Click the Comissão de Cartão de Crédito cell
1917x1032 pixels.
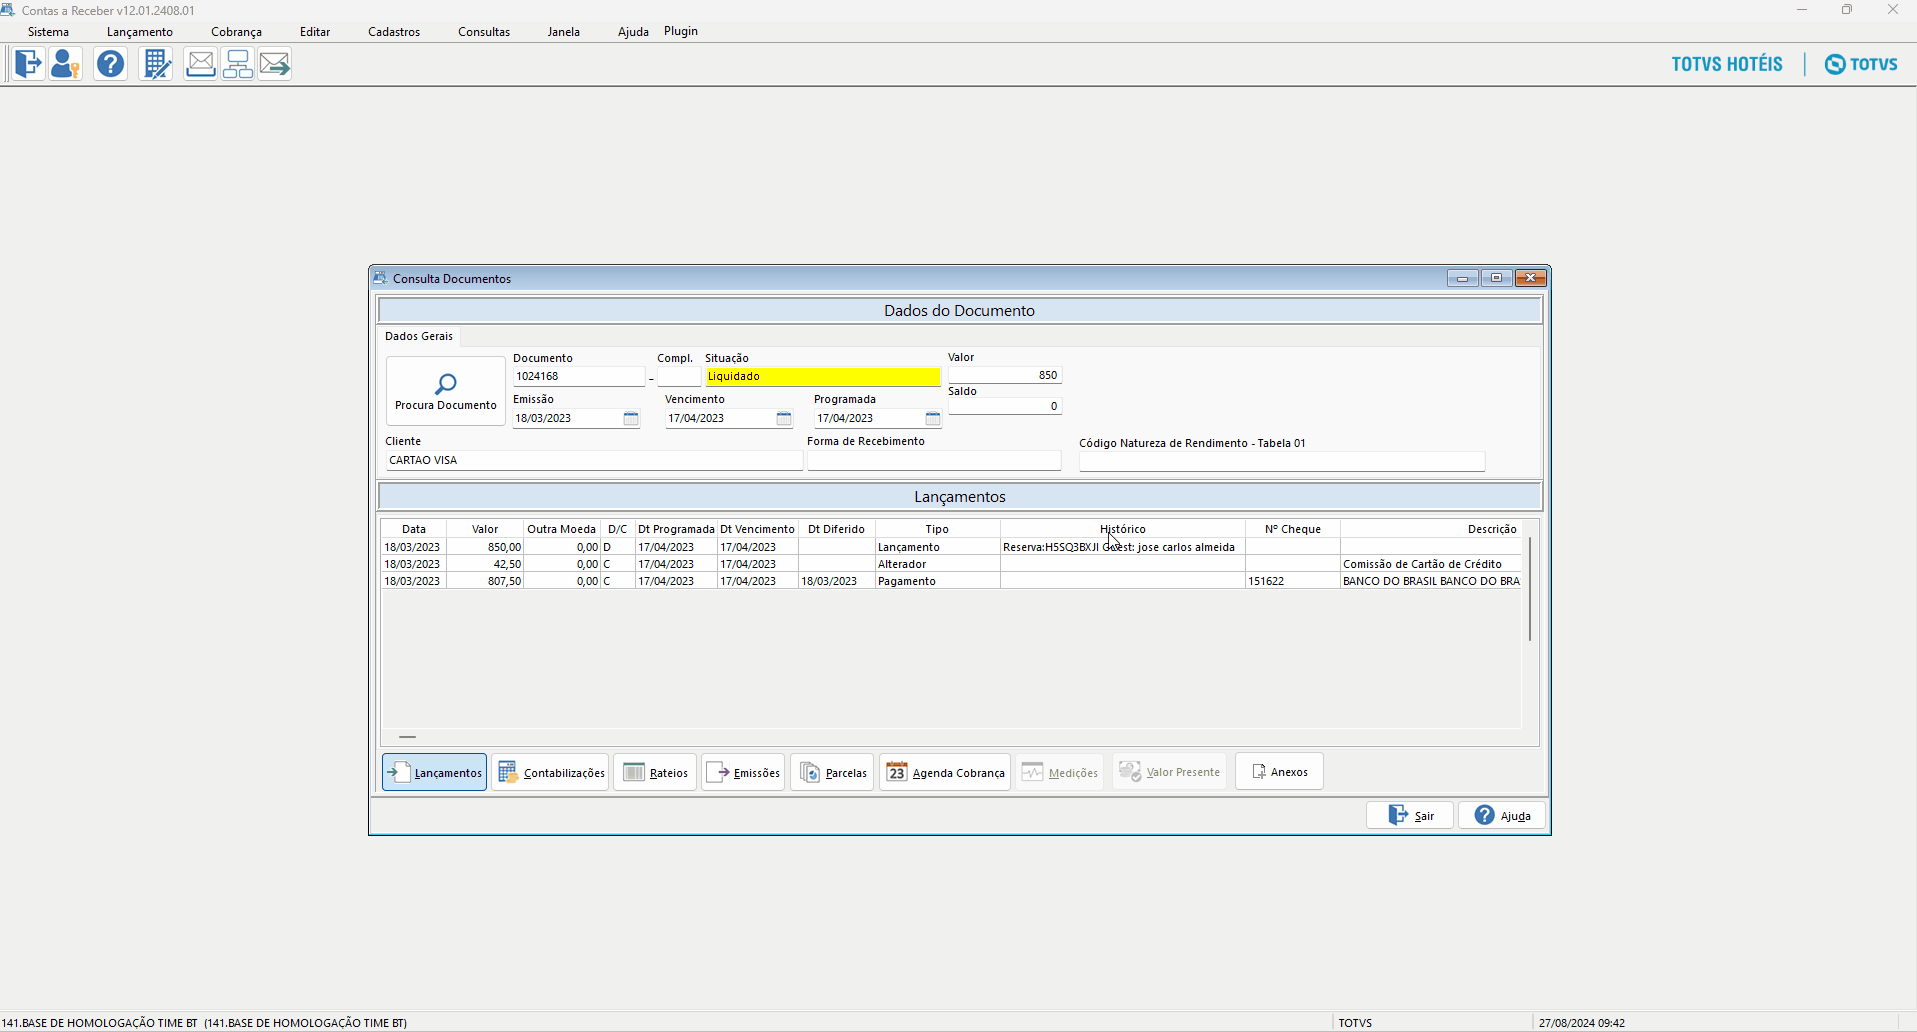coord(1431,564)
